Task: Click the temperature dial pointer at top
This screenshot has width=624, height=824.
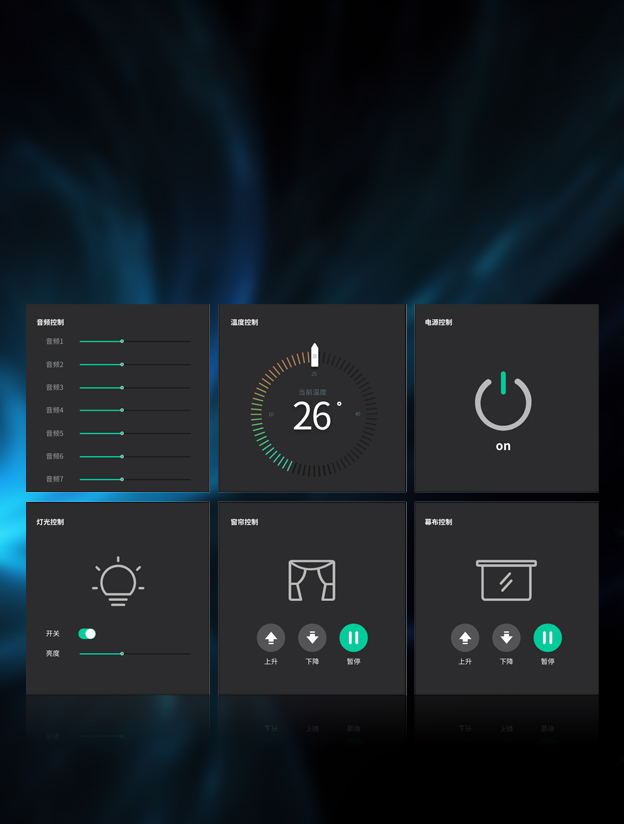Action: (x=314, y=354)
